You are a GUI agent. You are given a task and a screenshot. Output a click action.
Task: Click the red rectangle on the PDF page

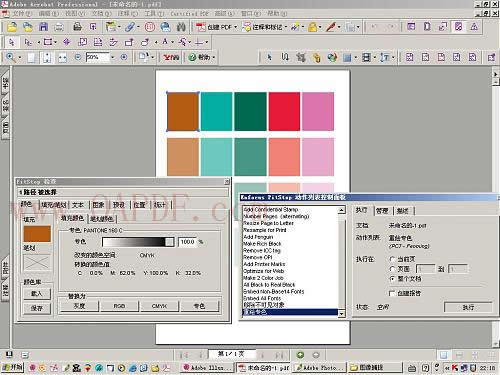pyautogui.click(x=284, y=111)
